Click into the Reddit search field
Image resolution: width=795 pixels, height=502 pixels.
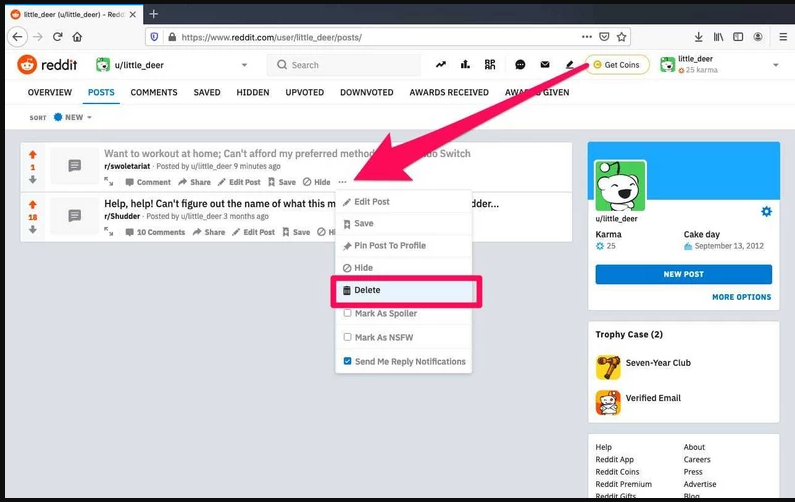[x=350, y=65]
